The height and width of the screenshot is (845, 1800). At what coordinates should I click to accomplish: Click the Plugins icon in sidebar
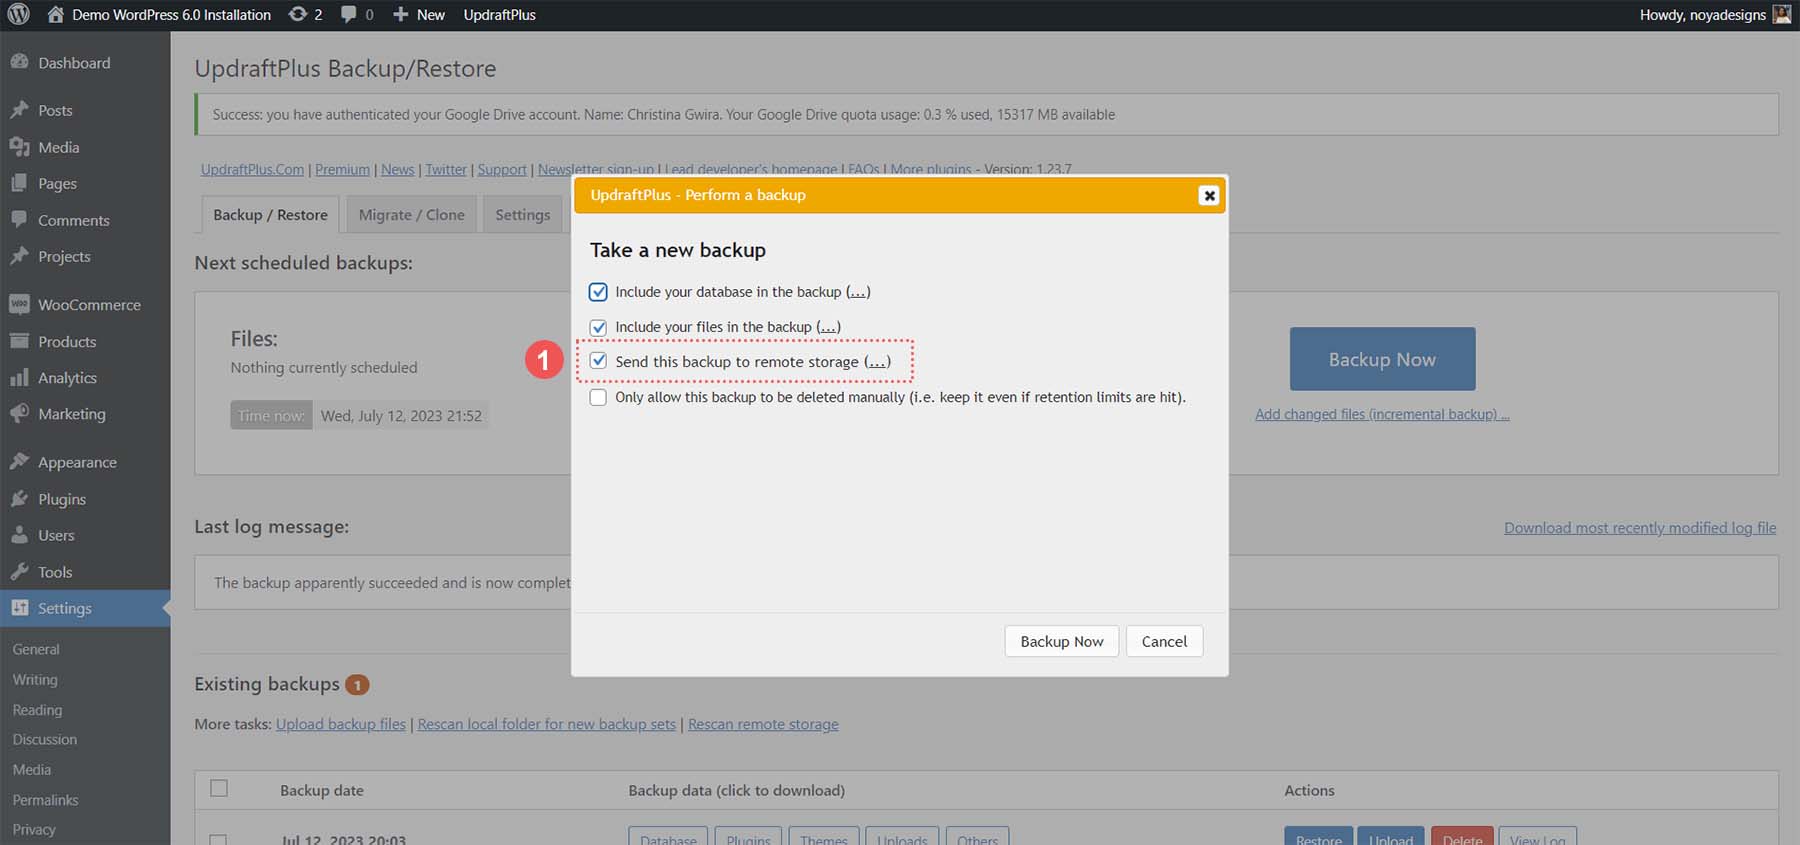(x=19, y=498)
